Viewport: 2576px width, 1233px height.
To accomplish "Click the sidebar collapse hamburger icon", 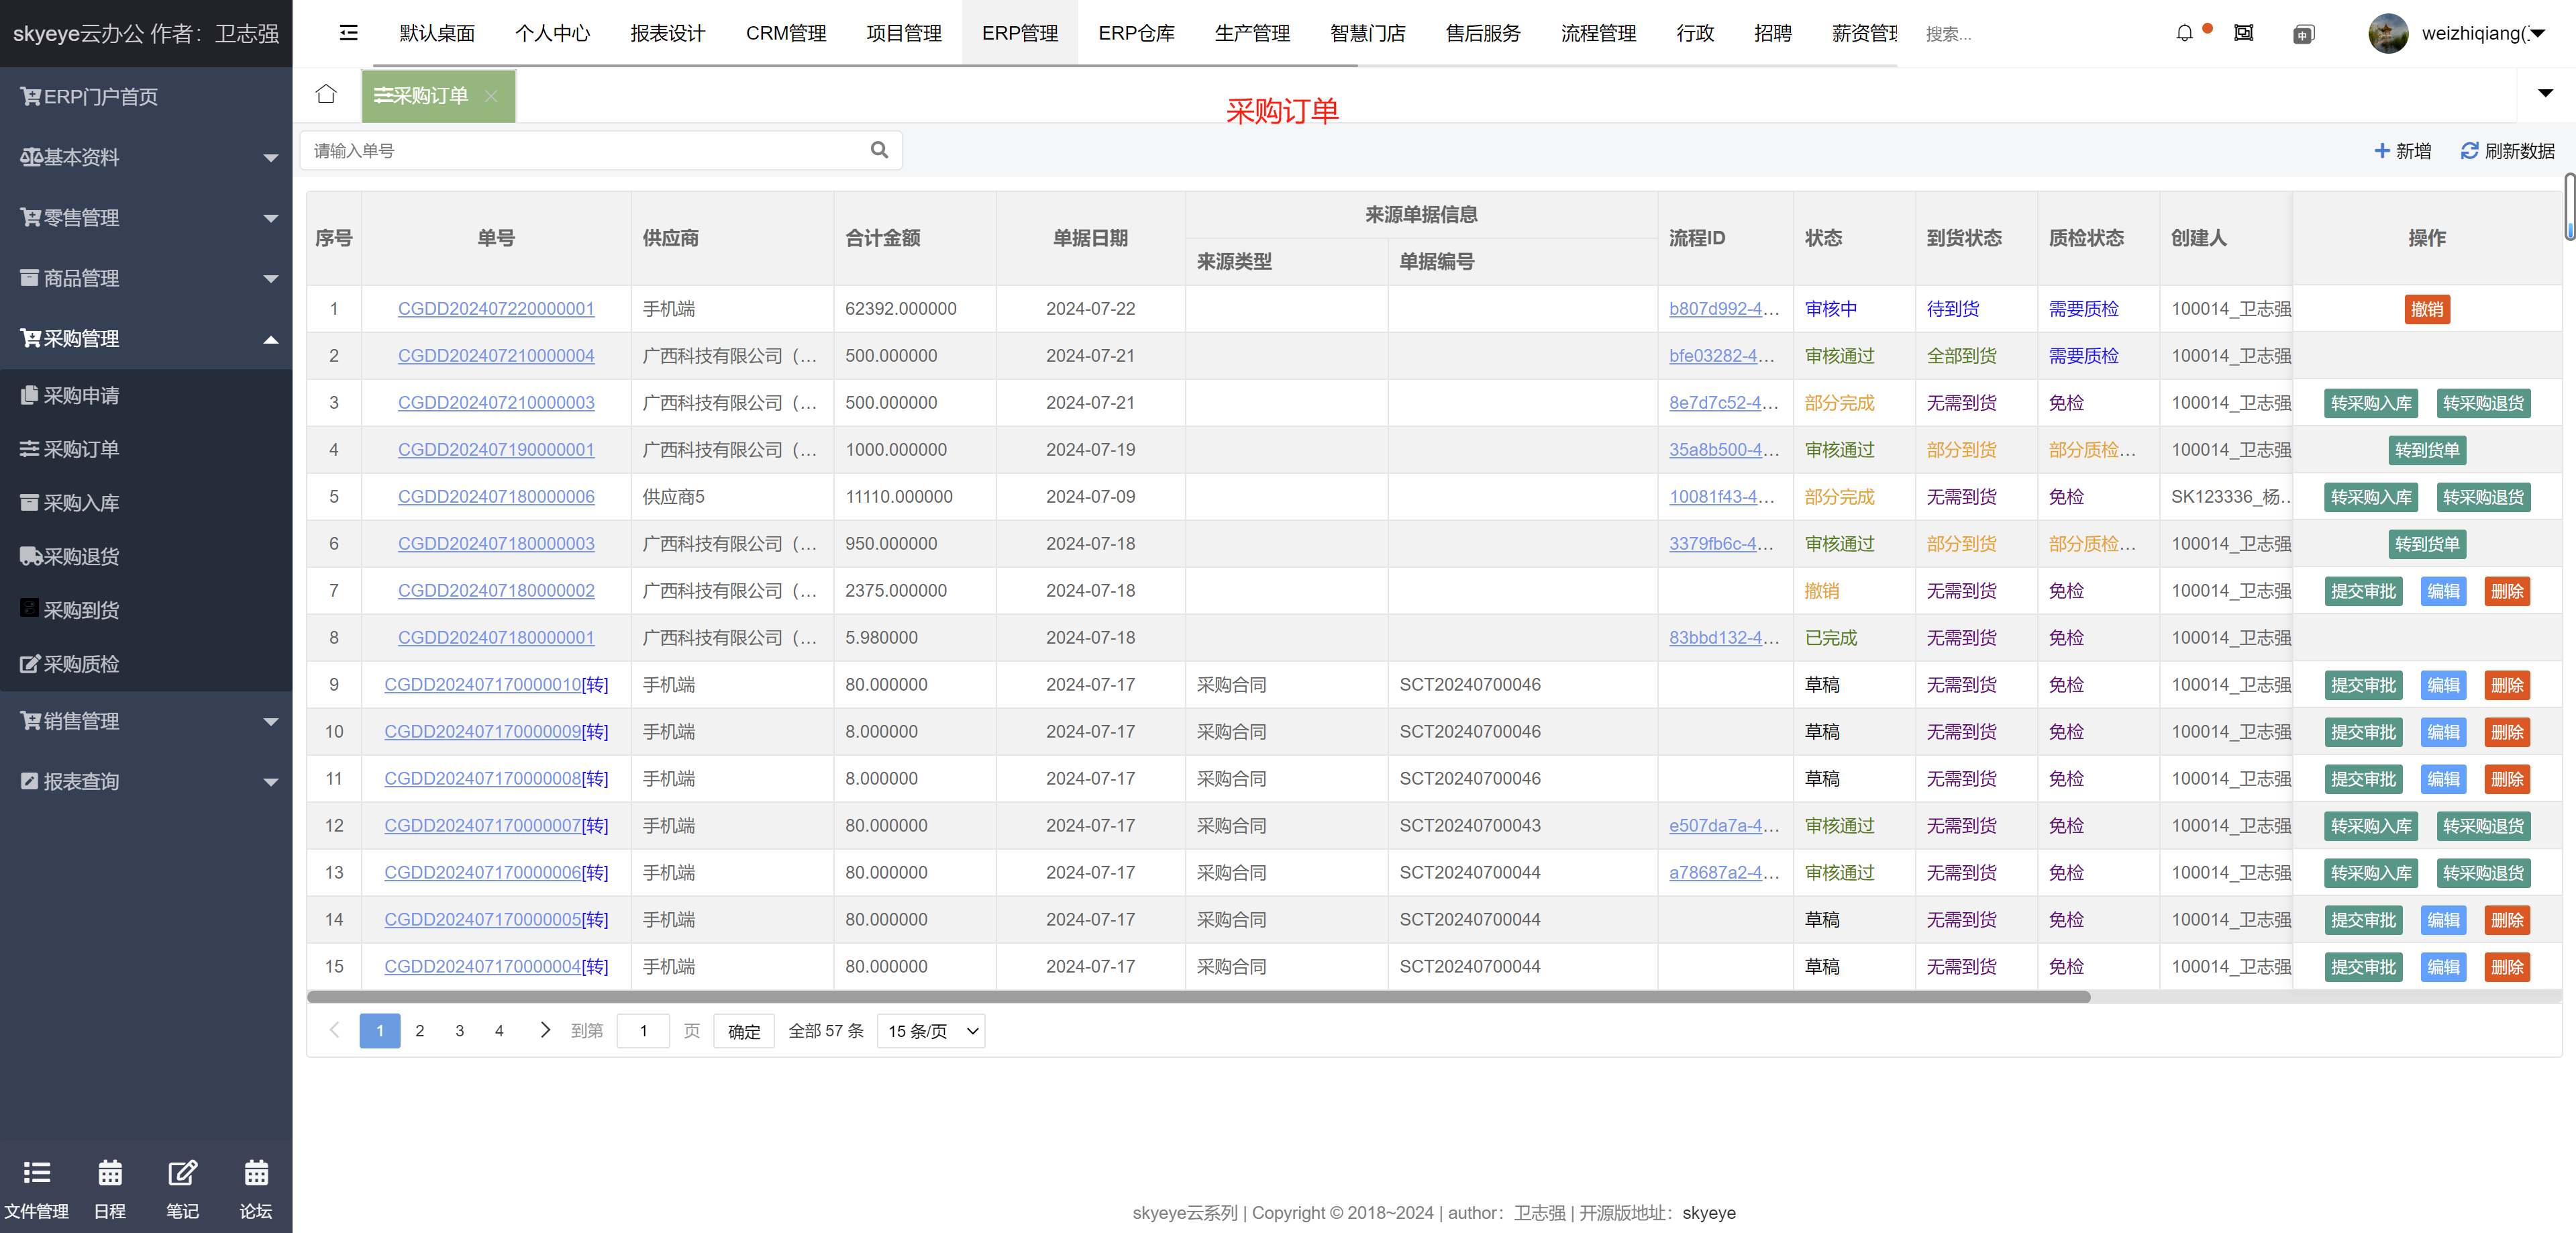I will [x=348, y=33].
